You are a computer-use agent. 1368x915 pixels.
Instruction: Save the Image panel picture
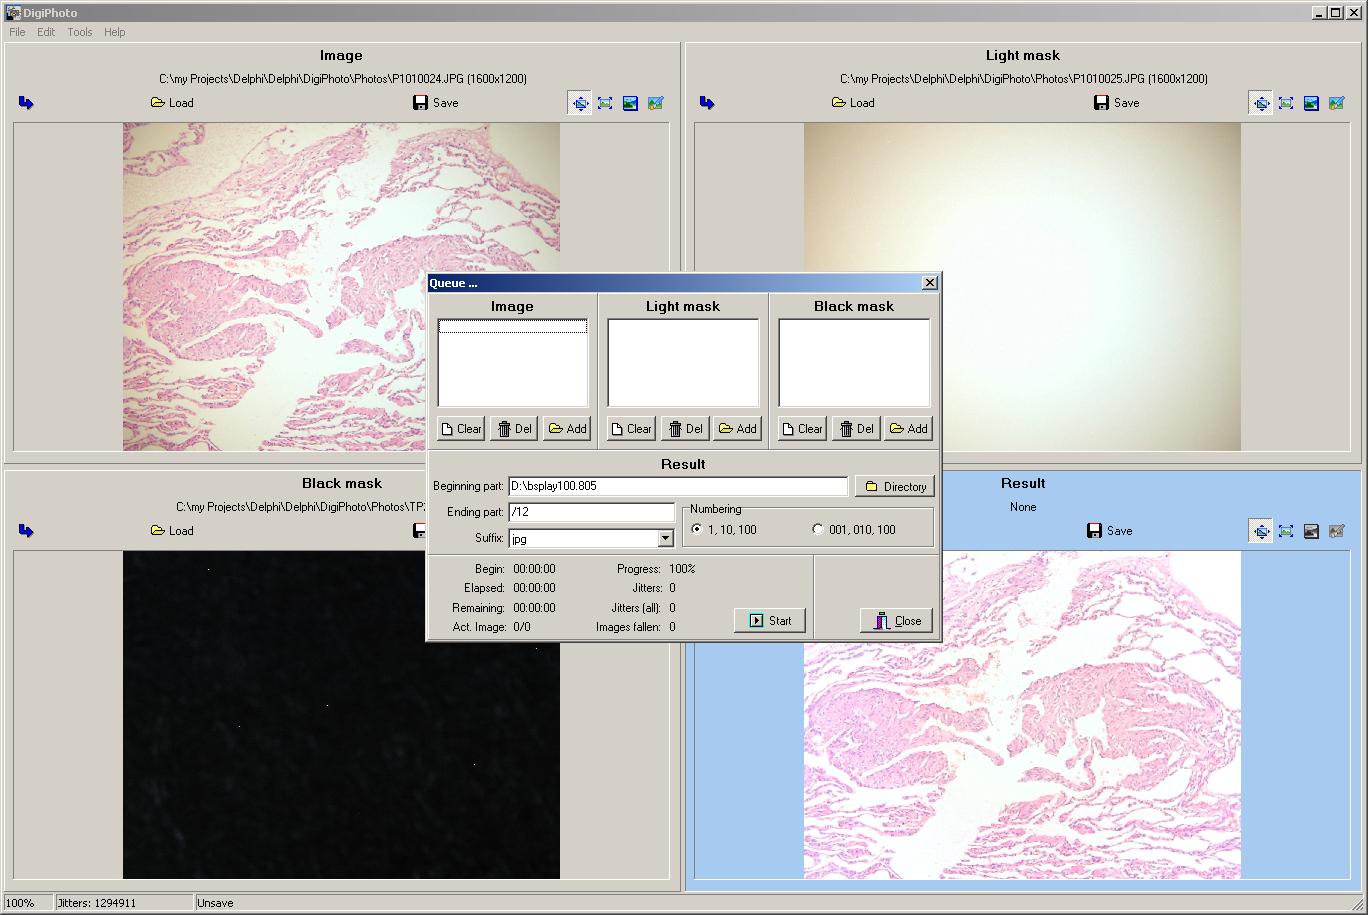pyautogui.click(x=436, y=103)
